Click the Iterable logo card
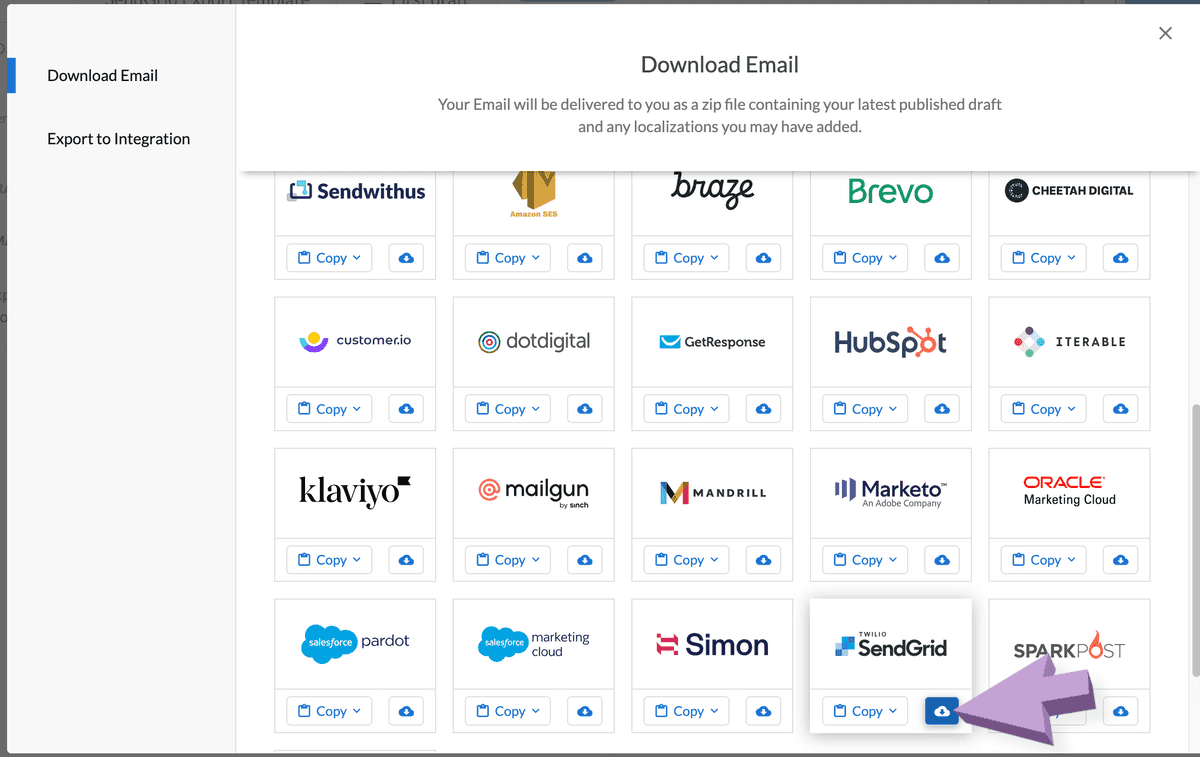The width and height of the screenshot is (1200, 757). pos(1069,341)
